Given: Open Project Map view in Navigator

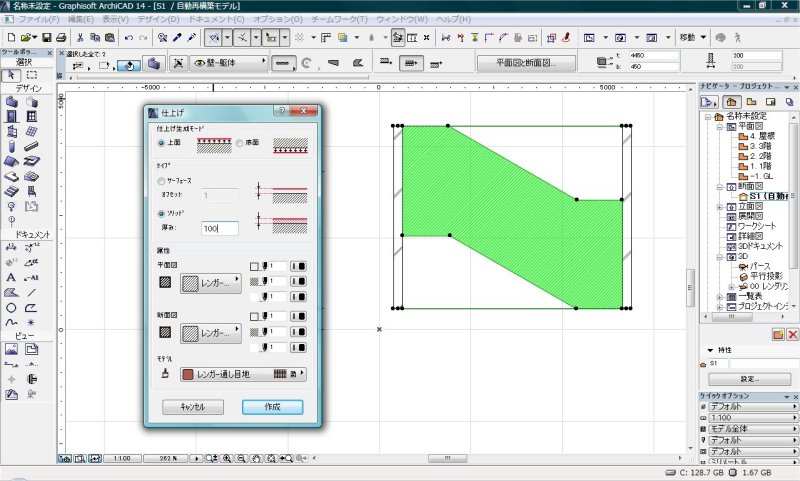Looking at the screenshot, I should pos(731,101).
